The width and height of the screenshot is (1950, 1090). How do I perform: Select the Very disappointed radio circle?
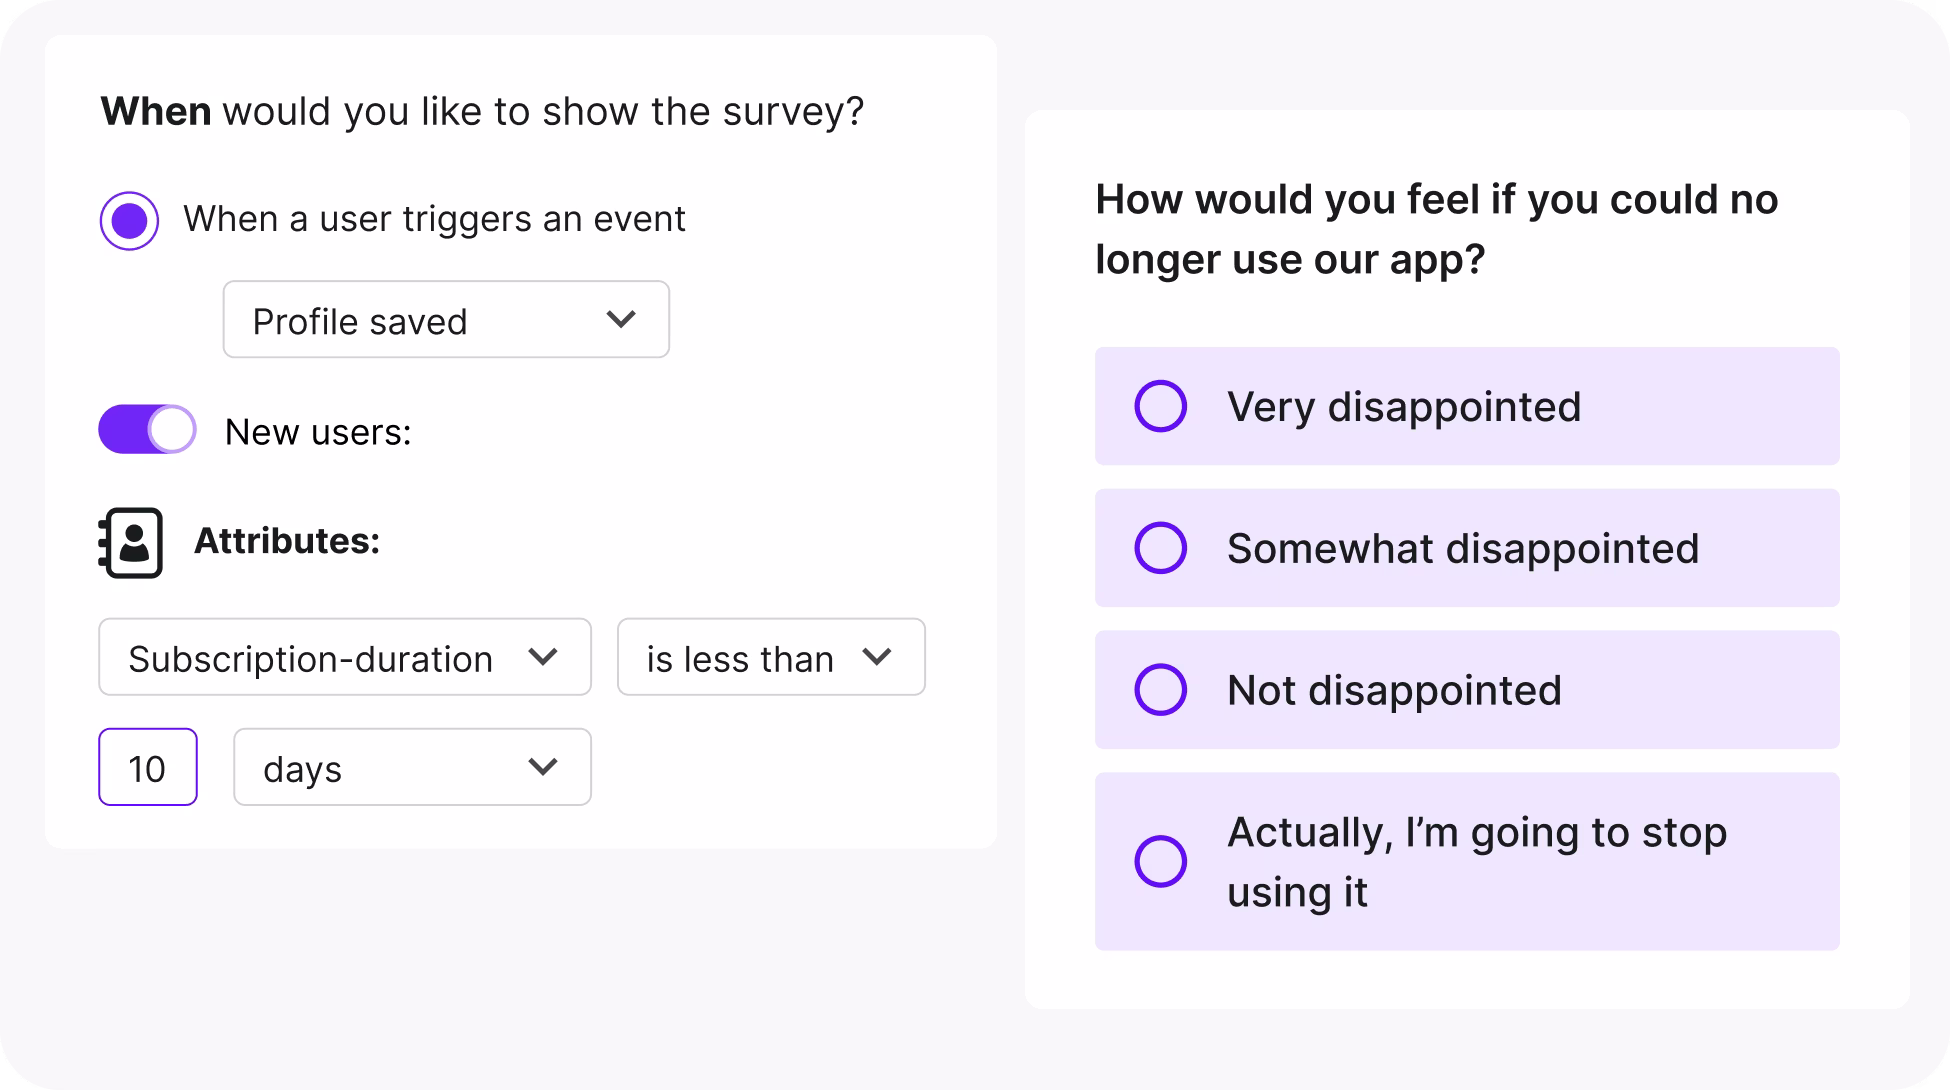1160,406
